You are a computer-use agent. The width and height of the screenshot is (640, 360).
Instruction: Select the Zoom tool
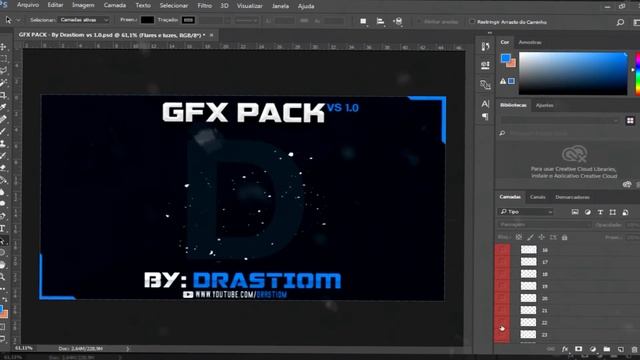(3, 277)
